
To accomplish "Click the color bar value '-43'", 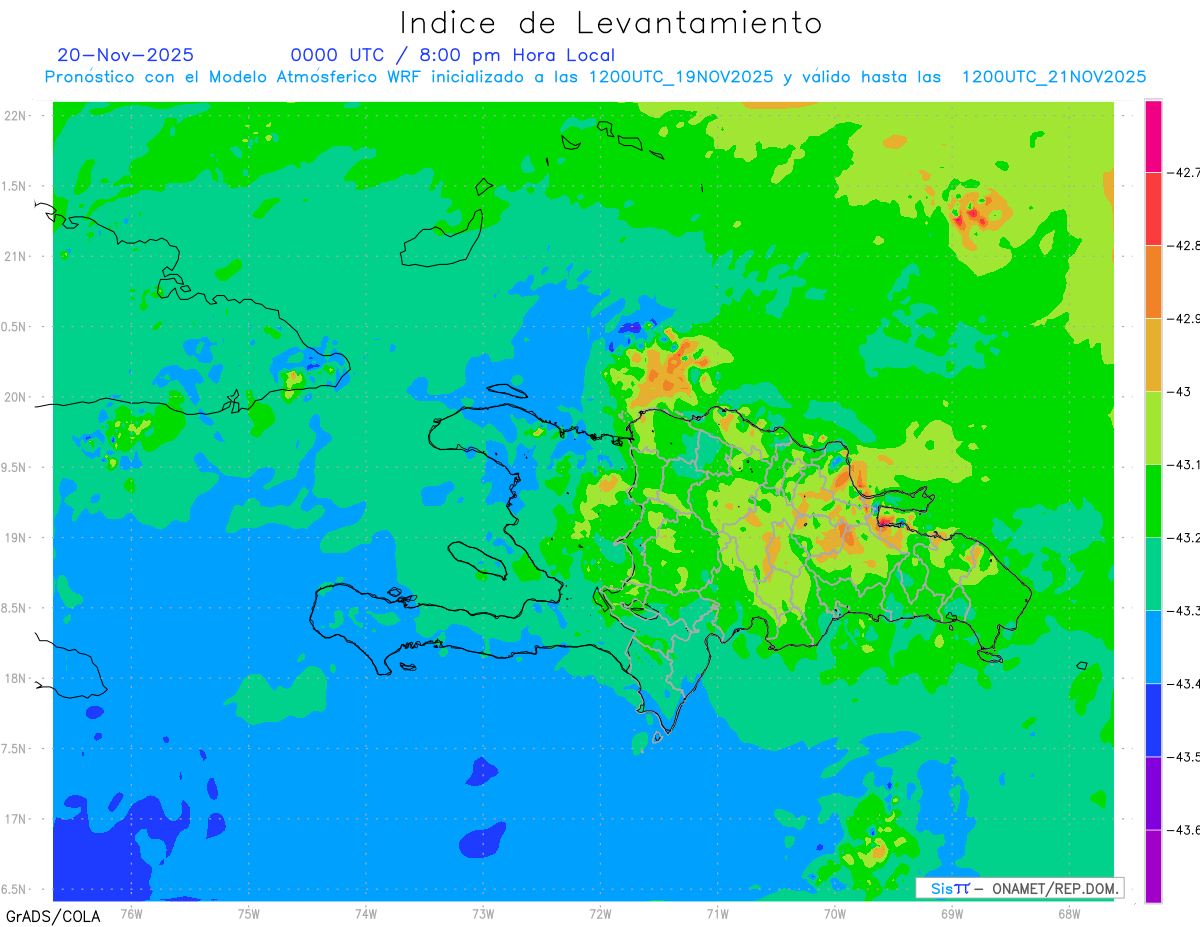I will (1178, 392).
